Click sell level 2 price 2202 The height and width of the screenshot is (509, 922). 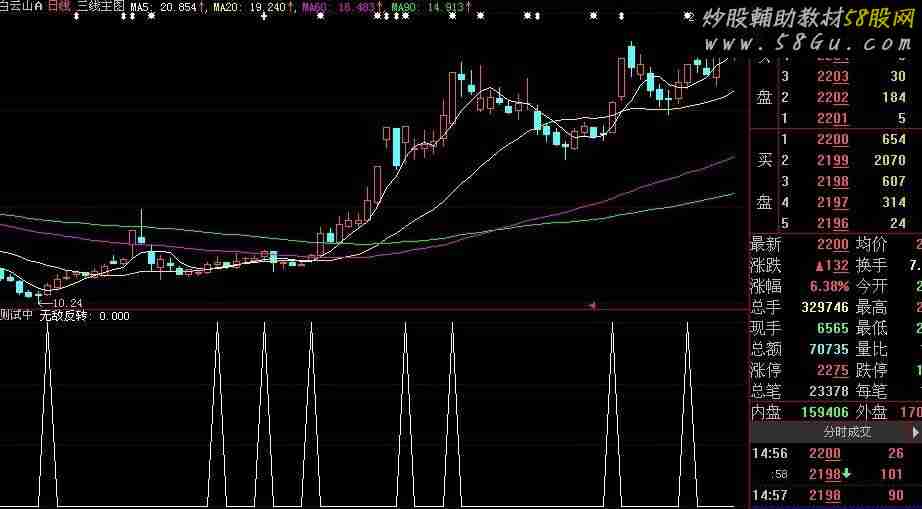pos(833,98)
